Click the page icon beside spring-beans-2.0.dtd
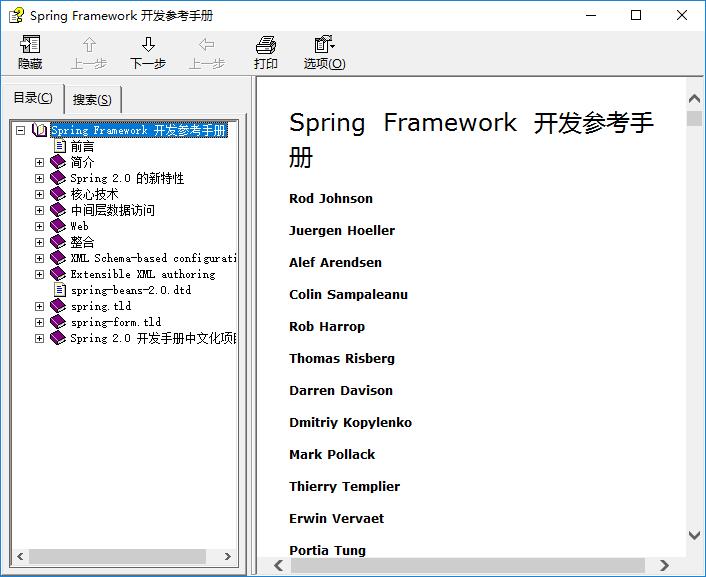Screen dimensions: 706x577 [x=60, y=290]
